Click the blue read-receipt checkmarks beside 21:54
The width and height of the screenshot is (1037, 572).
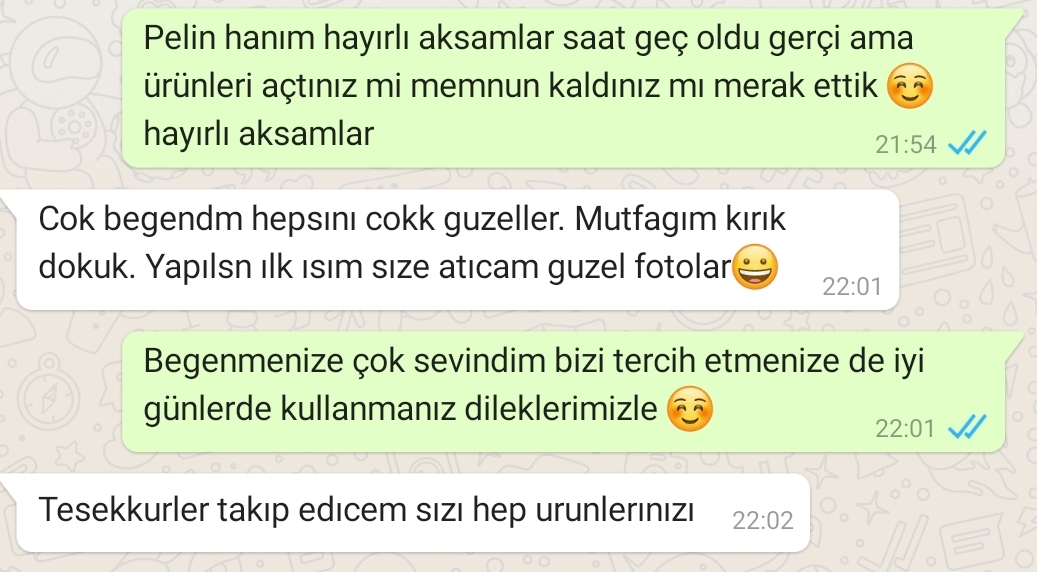click(x=967, y=143)
